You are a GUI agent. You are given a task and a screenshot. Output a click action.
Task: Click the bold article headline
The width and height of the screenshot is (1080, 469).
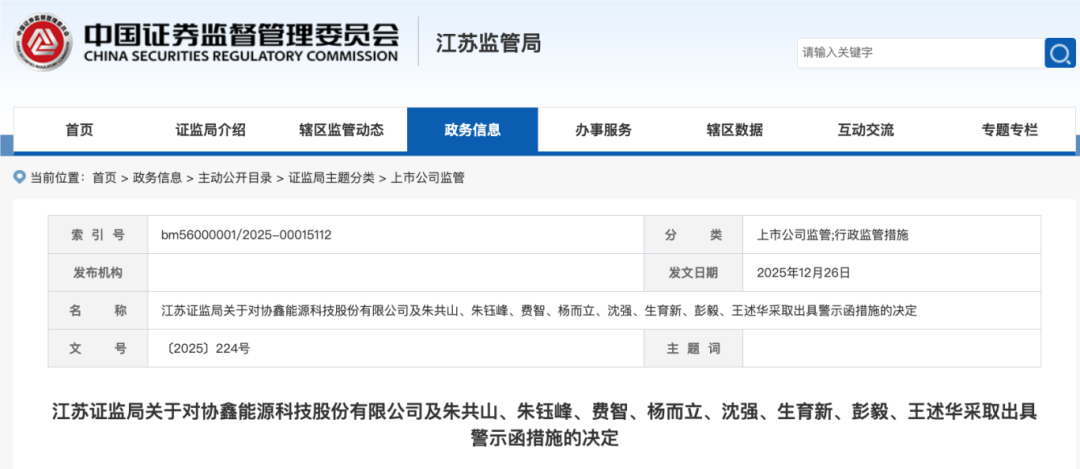(544, 424)
